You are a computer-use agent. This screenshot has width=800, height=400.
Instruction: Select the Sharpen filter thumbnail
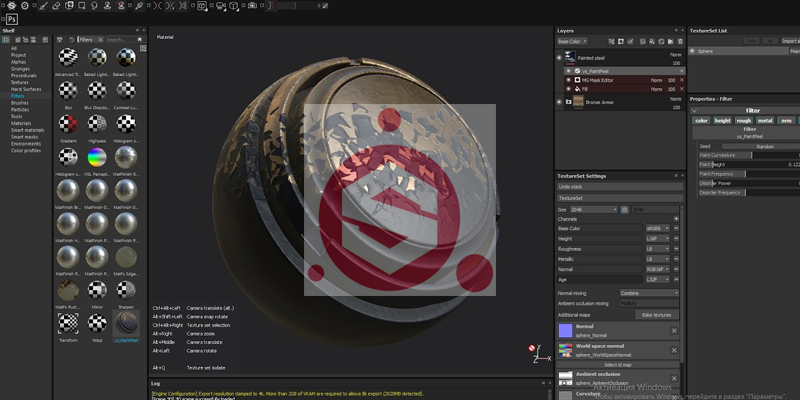(x=126, y=290)
